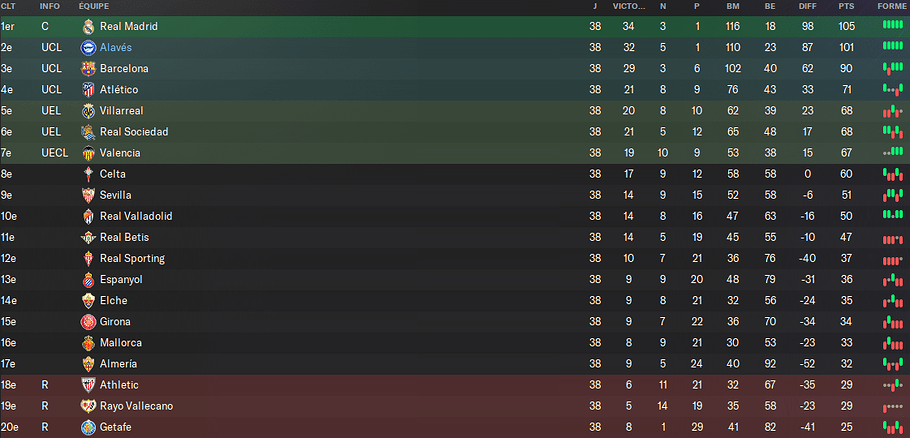Click the Espanyol crest icon
Image resolution: width=910 pixels, height=438 pixels.
click(x=88, y=280)
